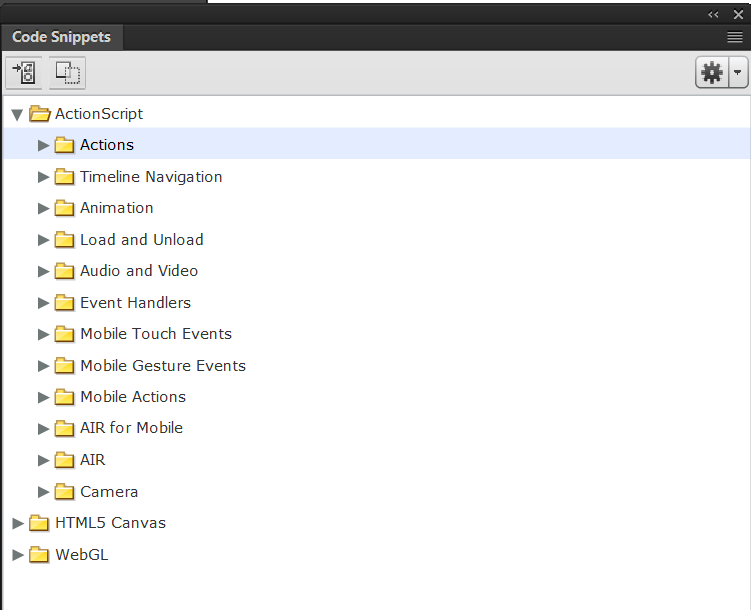Expand the WebGL folder arrow
The width and height of the screenshot is (751, 610).
17,555
